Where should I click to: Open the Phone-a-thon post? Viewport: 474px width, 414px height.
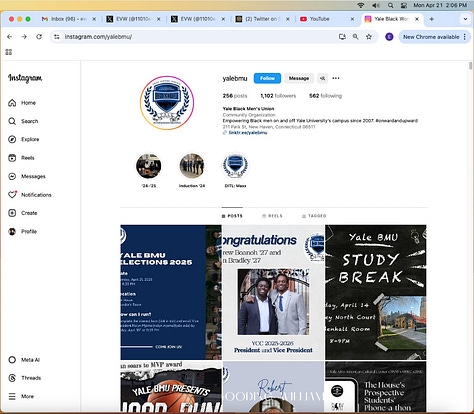pyautogui.click(x=376, y=386)
